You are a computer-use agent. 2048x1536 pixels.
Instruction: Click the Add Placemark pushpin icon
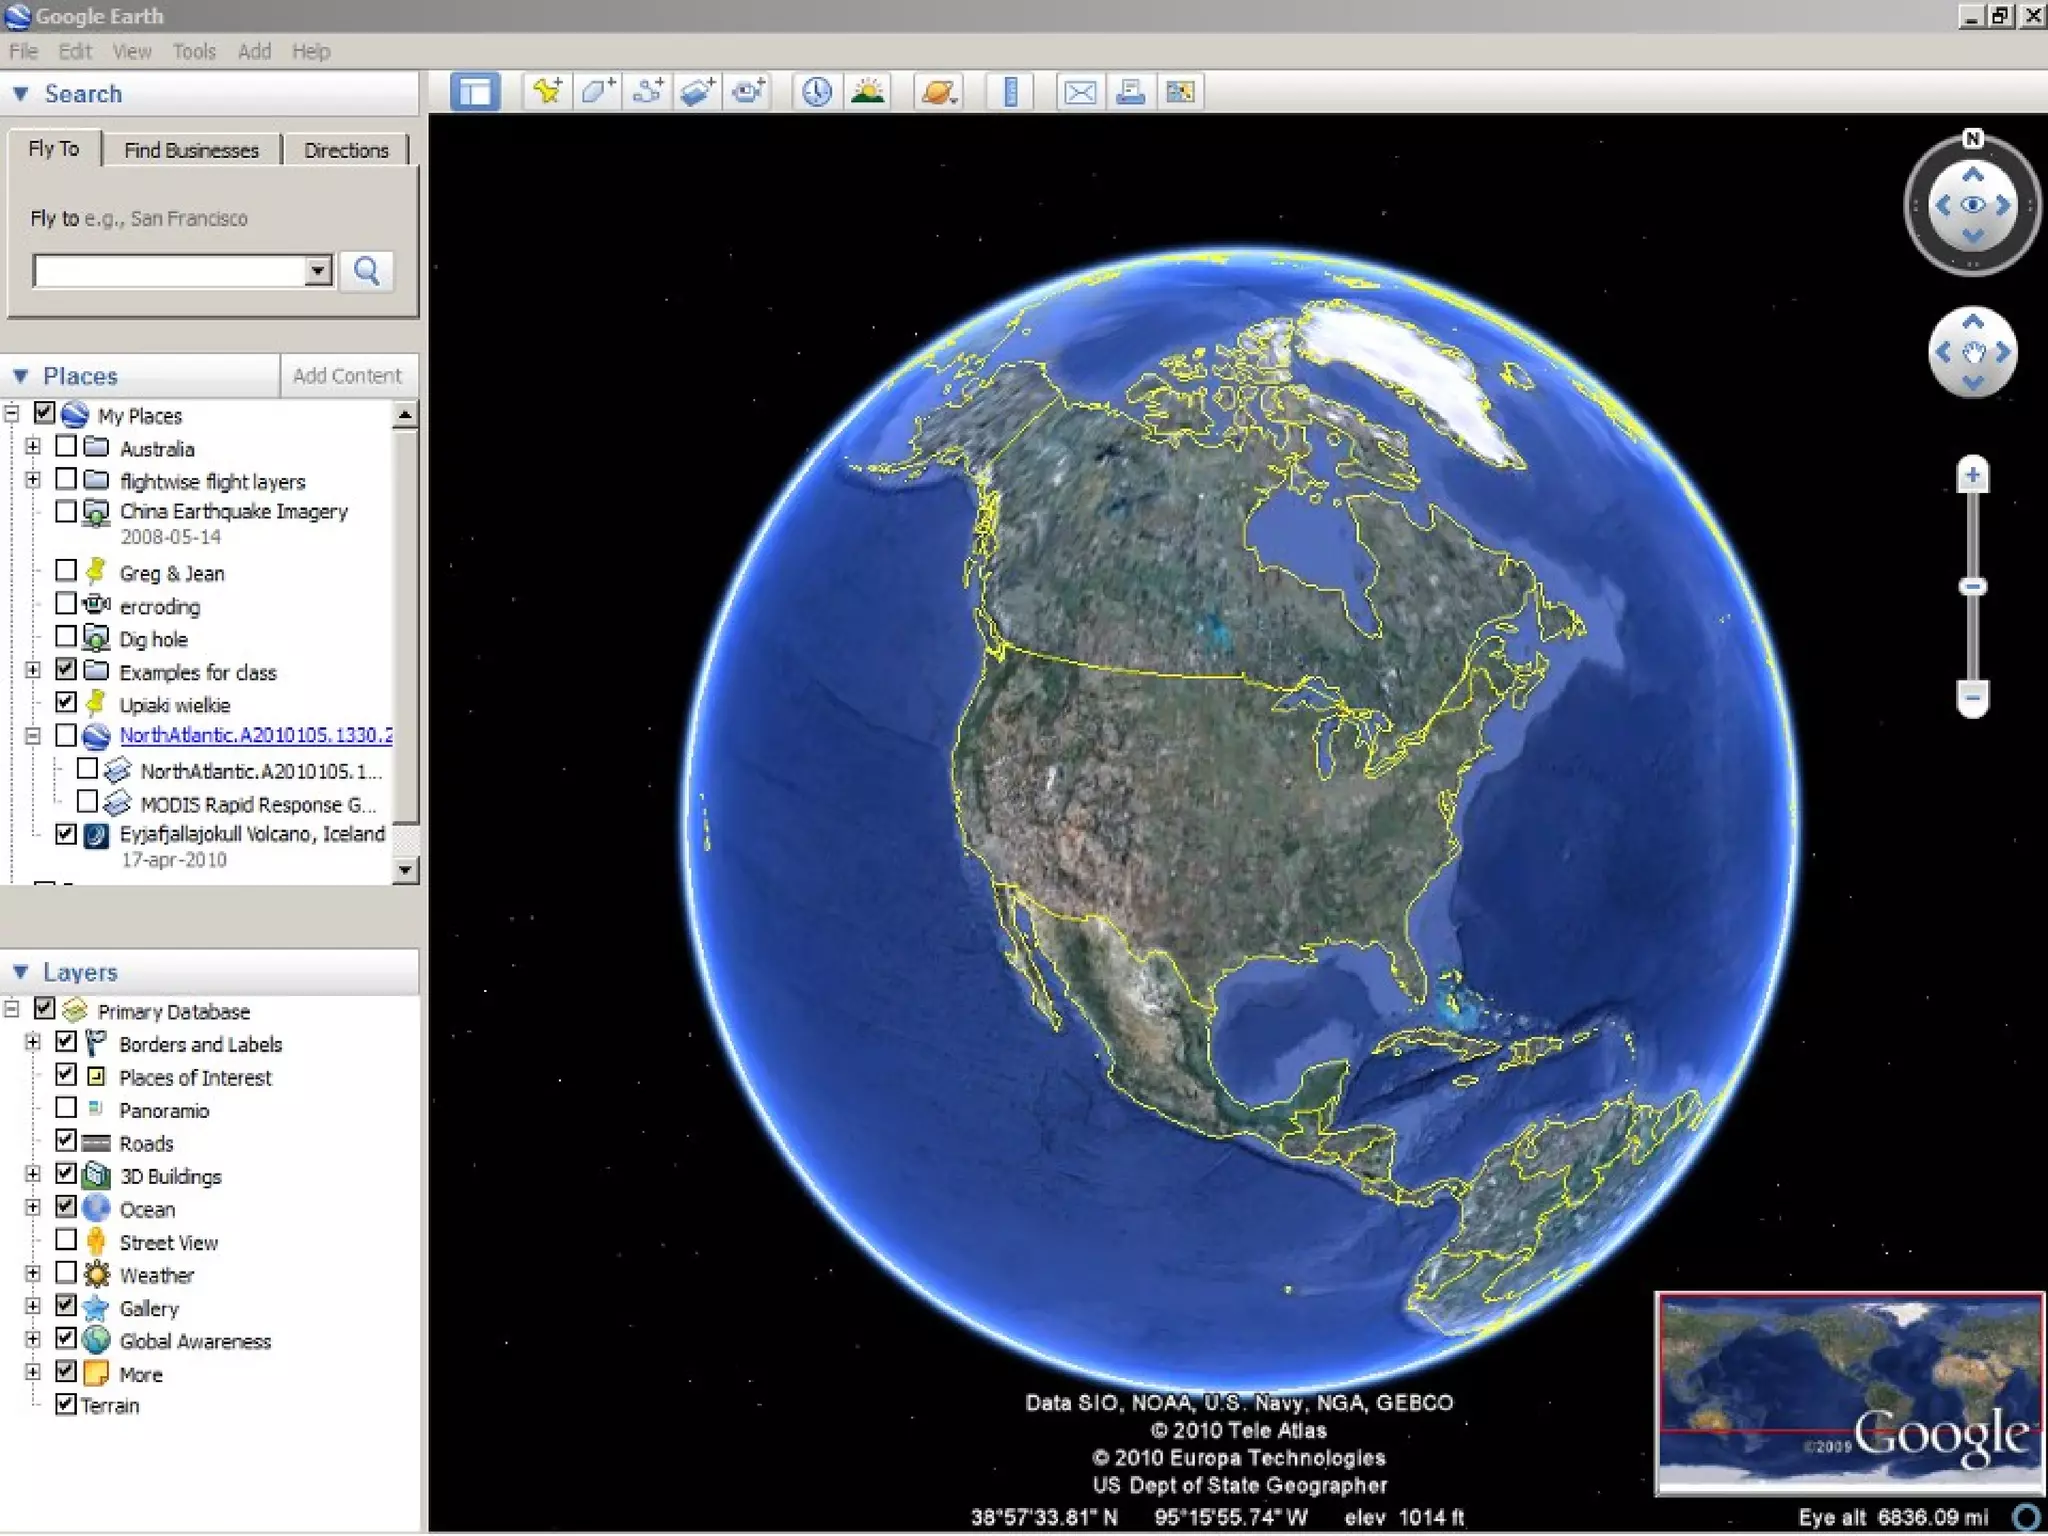546,92
